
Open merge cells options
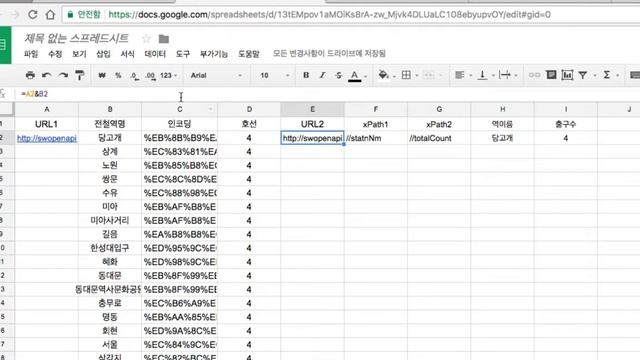pos(429,75)
